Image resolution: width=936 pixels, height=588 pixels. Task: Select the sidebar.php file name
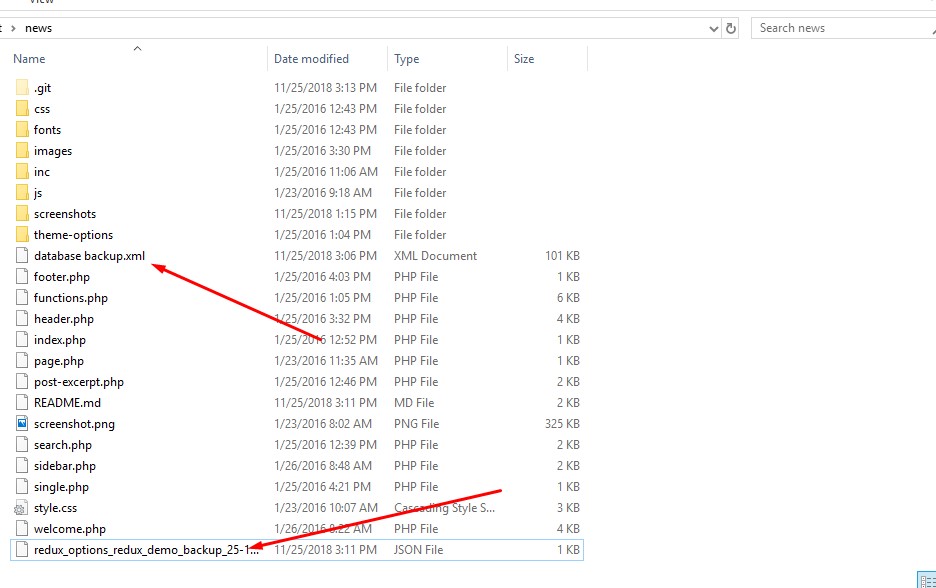64,466
